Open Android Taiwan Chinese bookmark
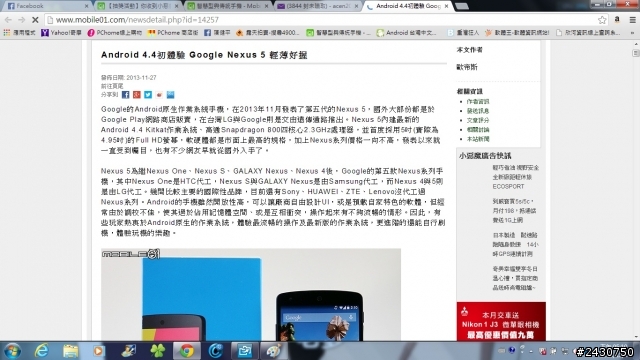 point(407,33)
